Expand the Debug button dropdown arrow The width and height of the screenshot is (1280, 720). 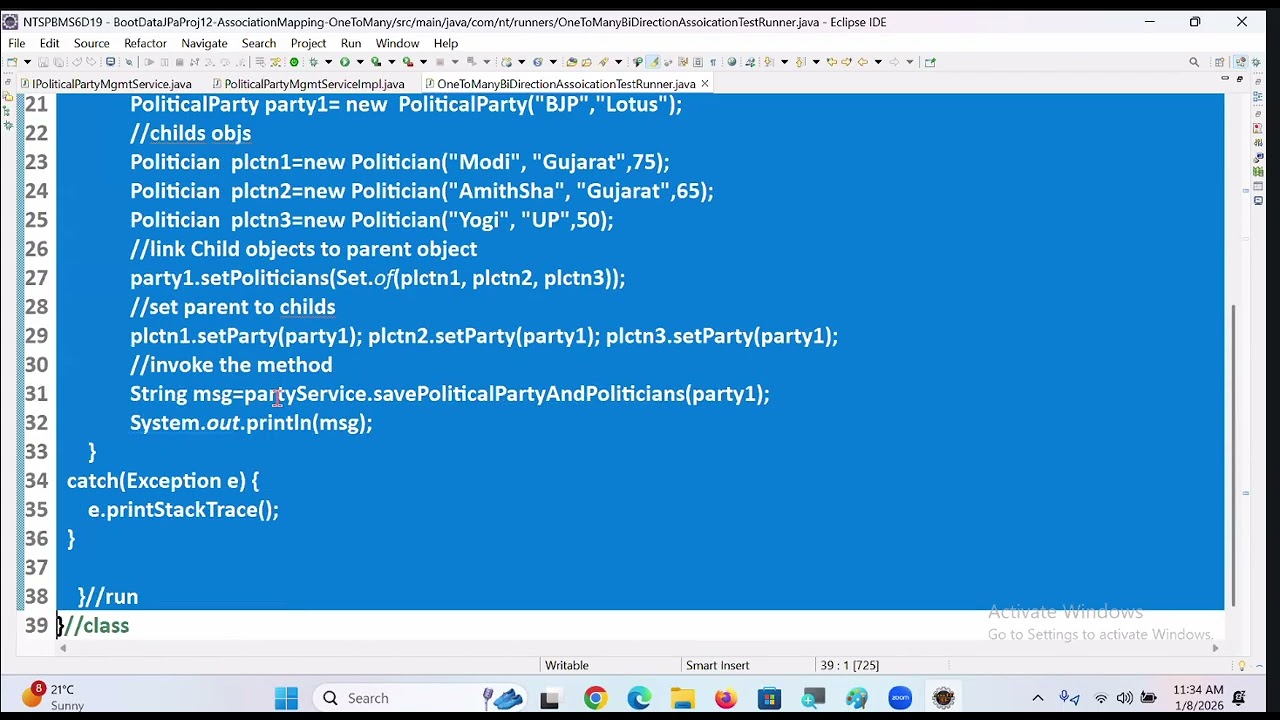coord(328,62)
